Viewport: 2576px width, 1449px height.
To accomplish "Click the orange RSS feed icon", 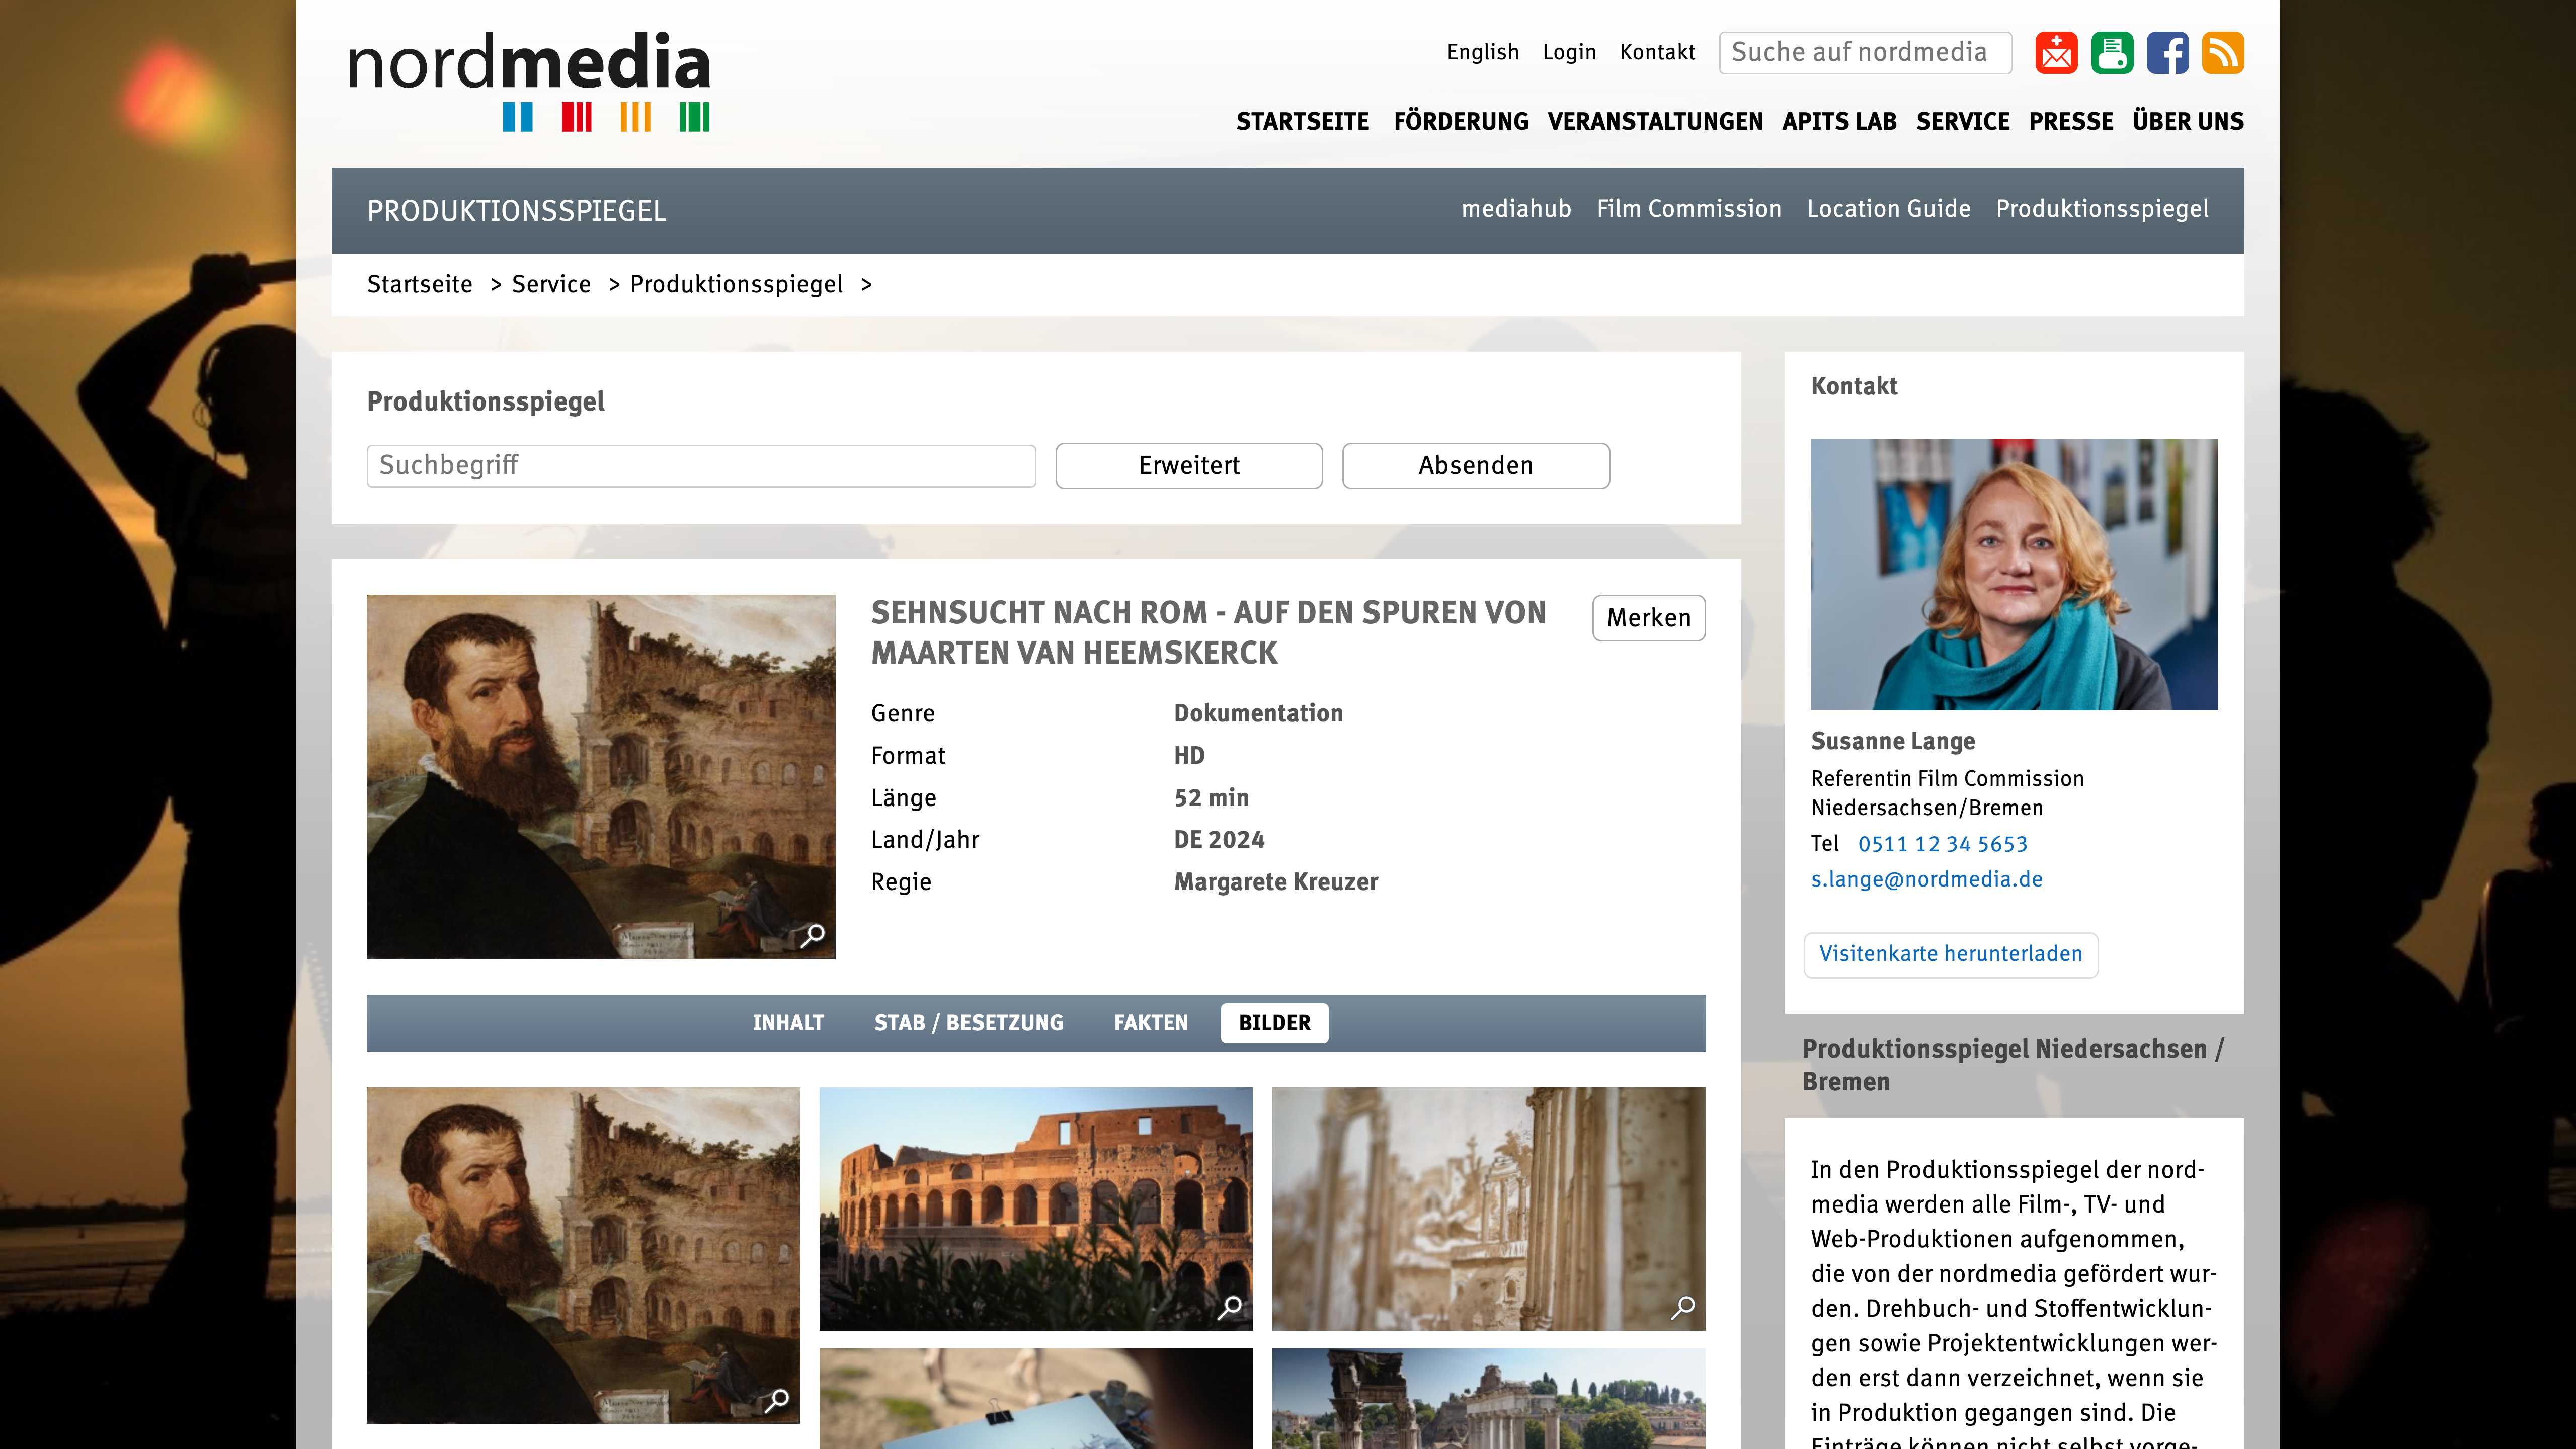I will pyautogui.click(x=2223, y=53).
